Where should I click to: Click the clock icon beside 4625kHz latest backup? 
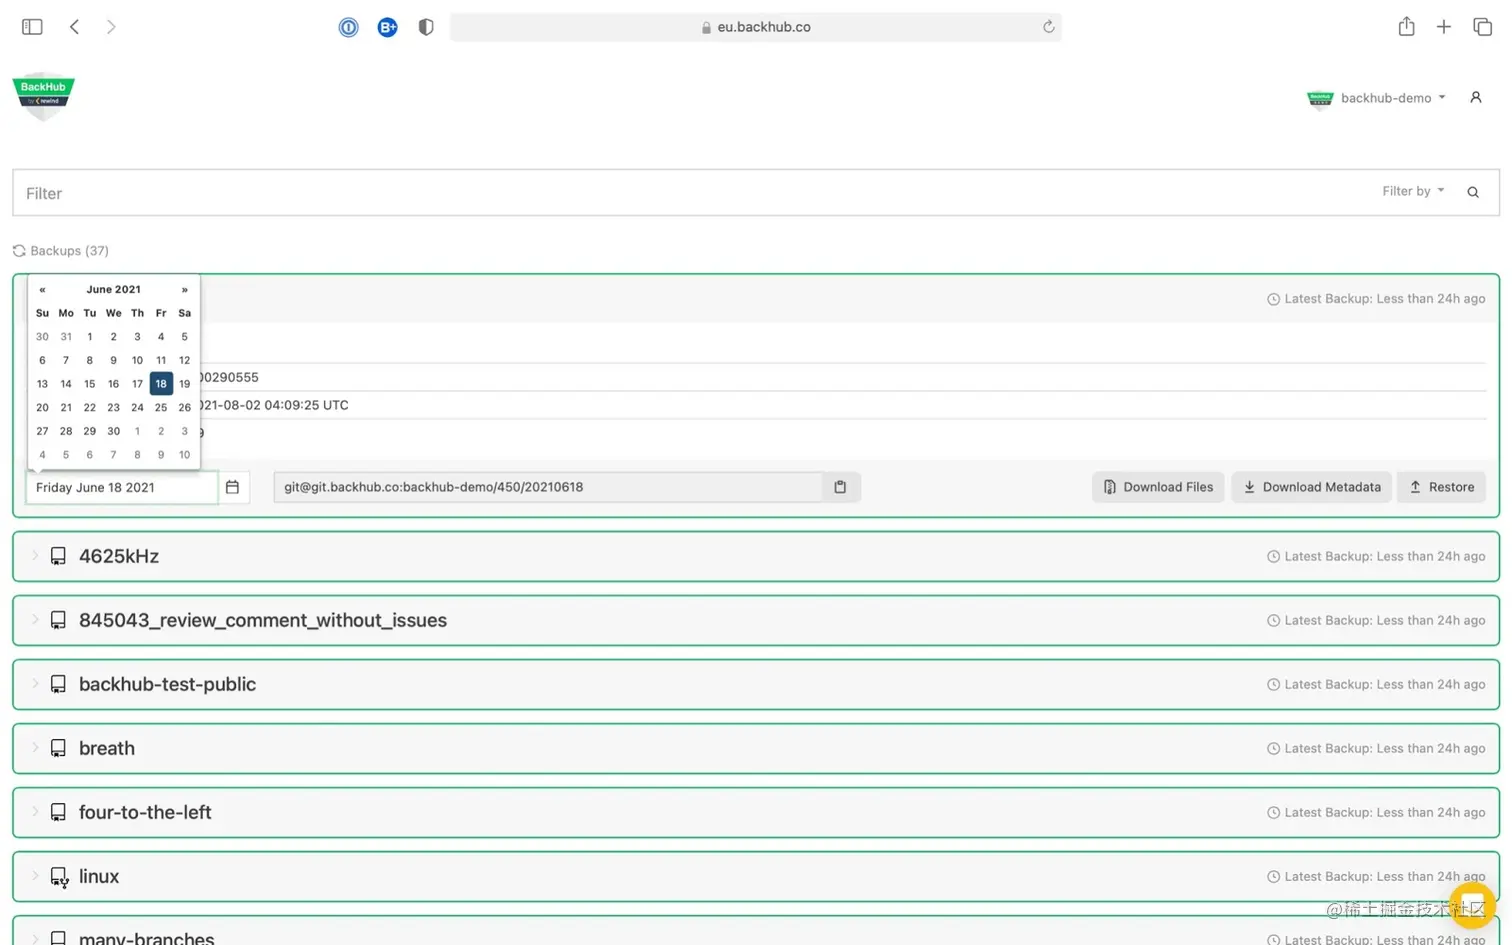tap(1272, 556)
